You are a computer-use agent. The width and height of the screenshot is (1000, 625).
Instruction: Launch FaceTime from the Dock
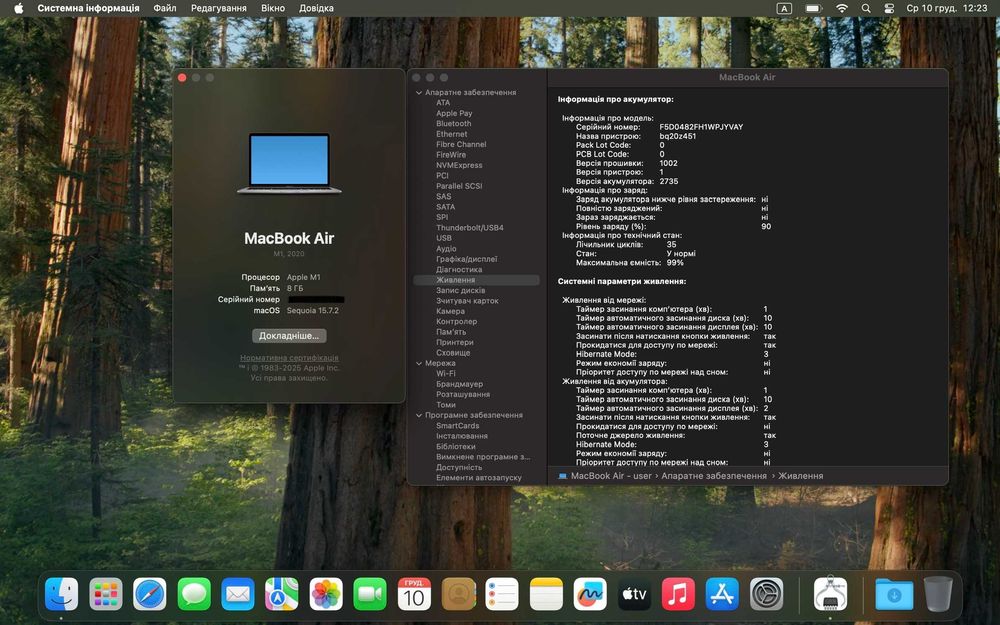370,594
